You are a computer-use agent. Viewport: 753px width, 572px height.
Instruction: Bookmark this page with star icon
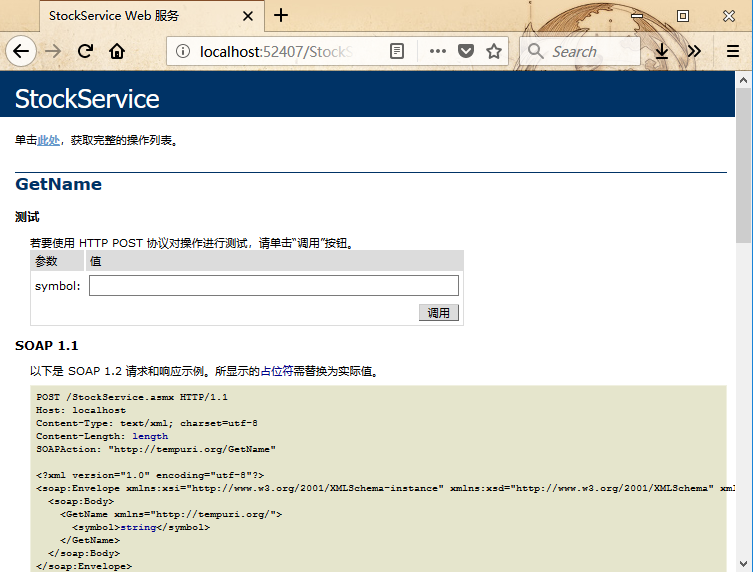click(493, 51)
